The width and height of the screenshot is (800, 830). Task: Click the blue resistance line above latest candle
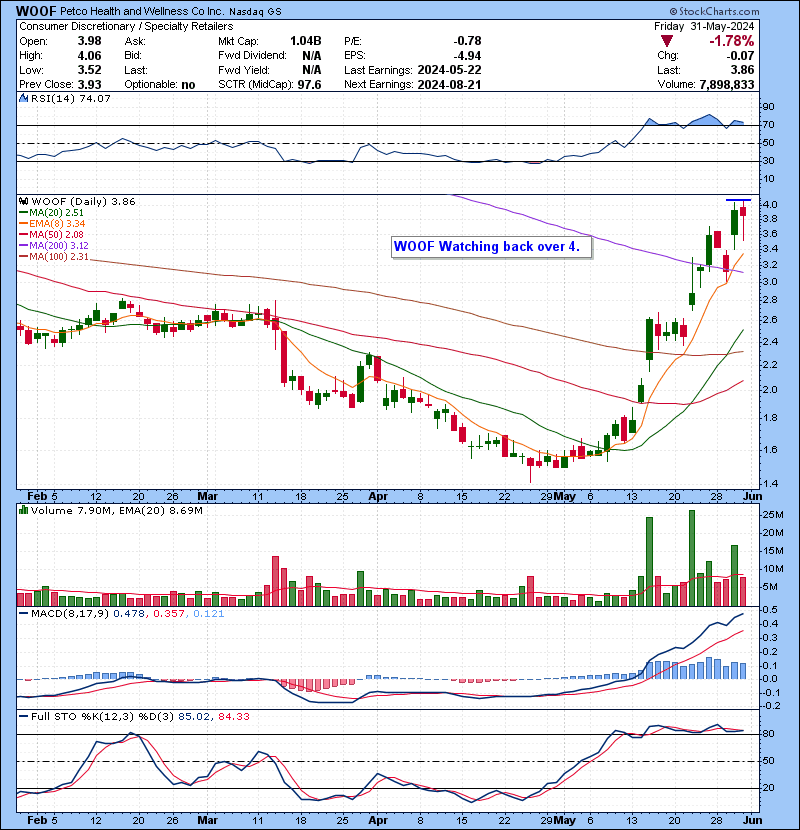[737, 201]
